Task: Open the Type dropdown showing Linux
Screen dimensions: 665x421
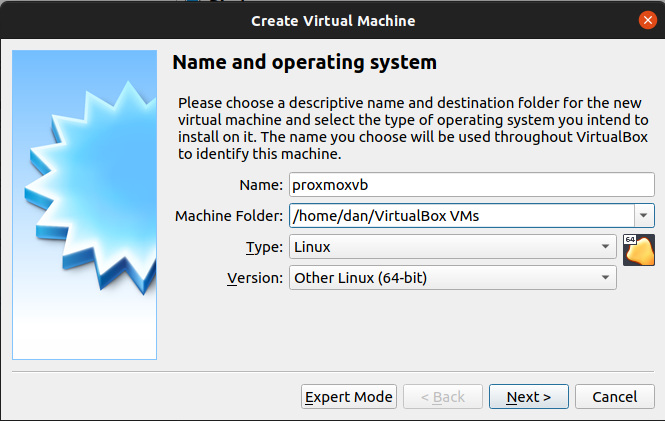Action: pyautogui.click(x=452, y=246)
